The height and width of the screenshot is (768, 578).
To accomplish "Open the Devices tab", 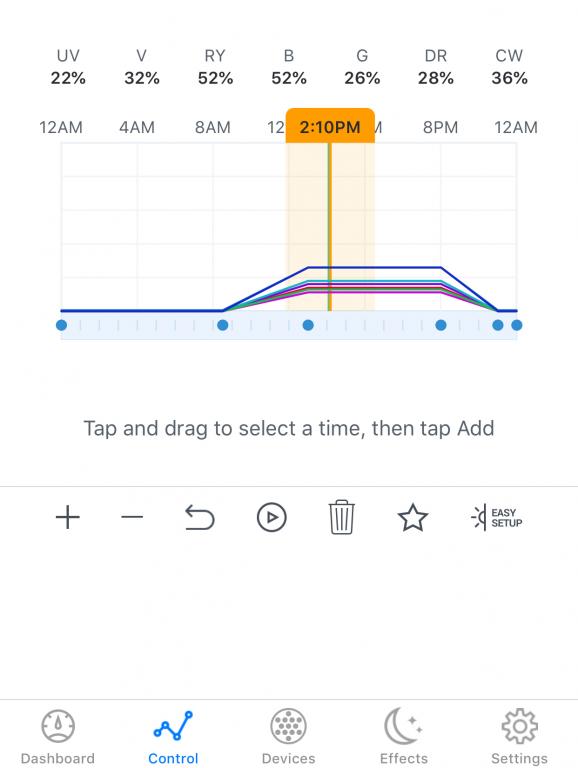I will [x=289, y=737].
